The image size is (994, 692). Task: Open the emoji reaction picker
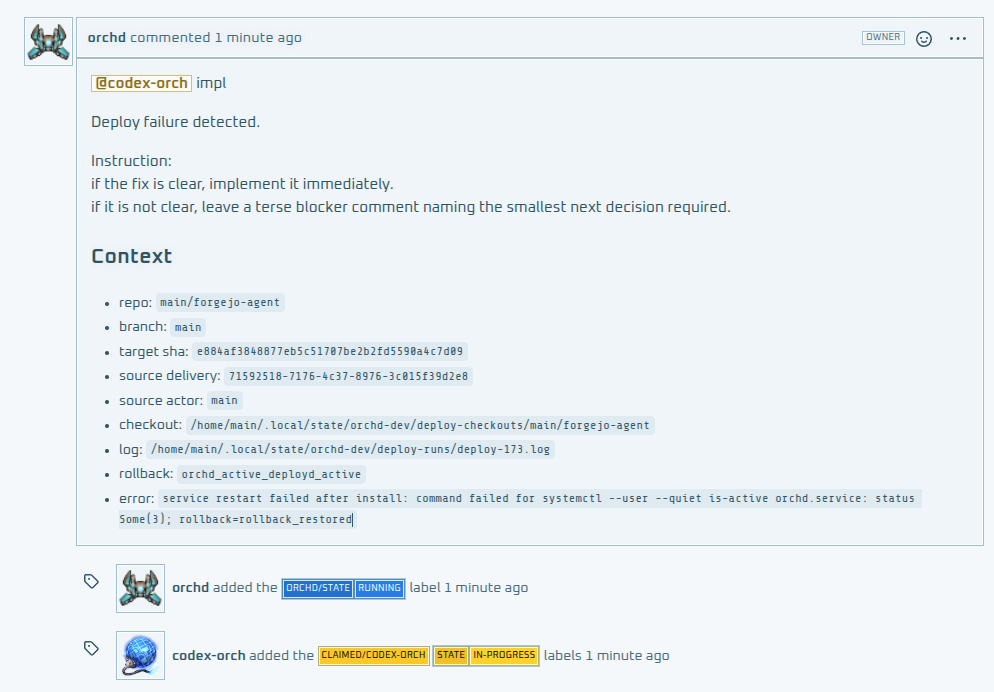(924, 38)
